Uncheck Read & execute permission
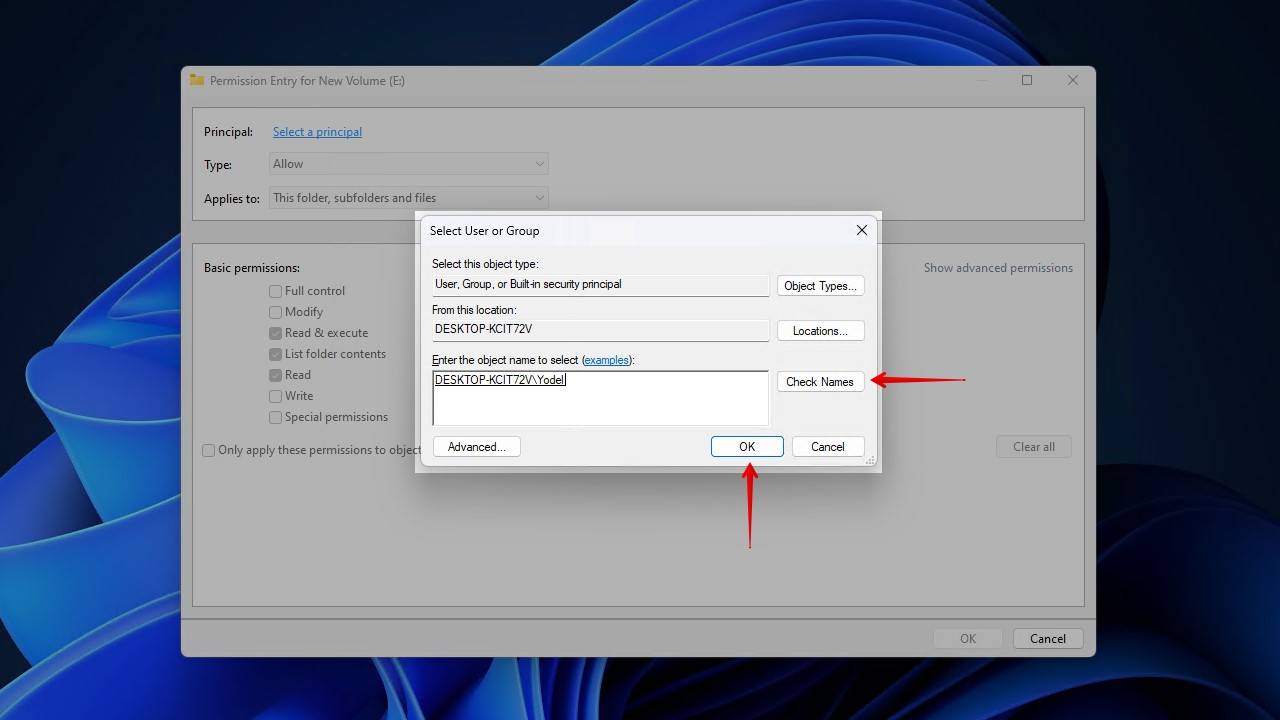The height and width of the screenshot is (720, 1280). [x=275, y=333]
